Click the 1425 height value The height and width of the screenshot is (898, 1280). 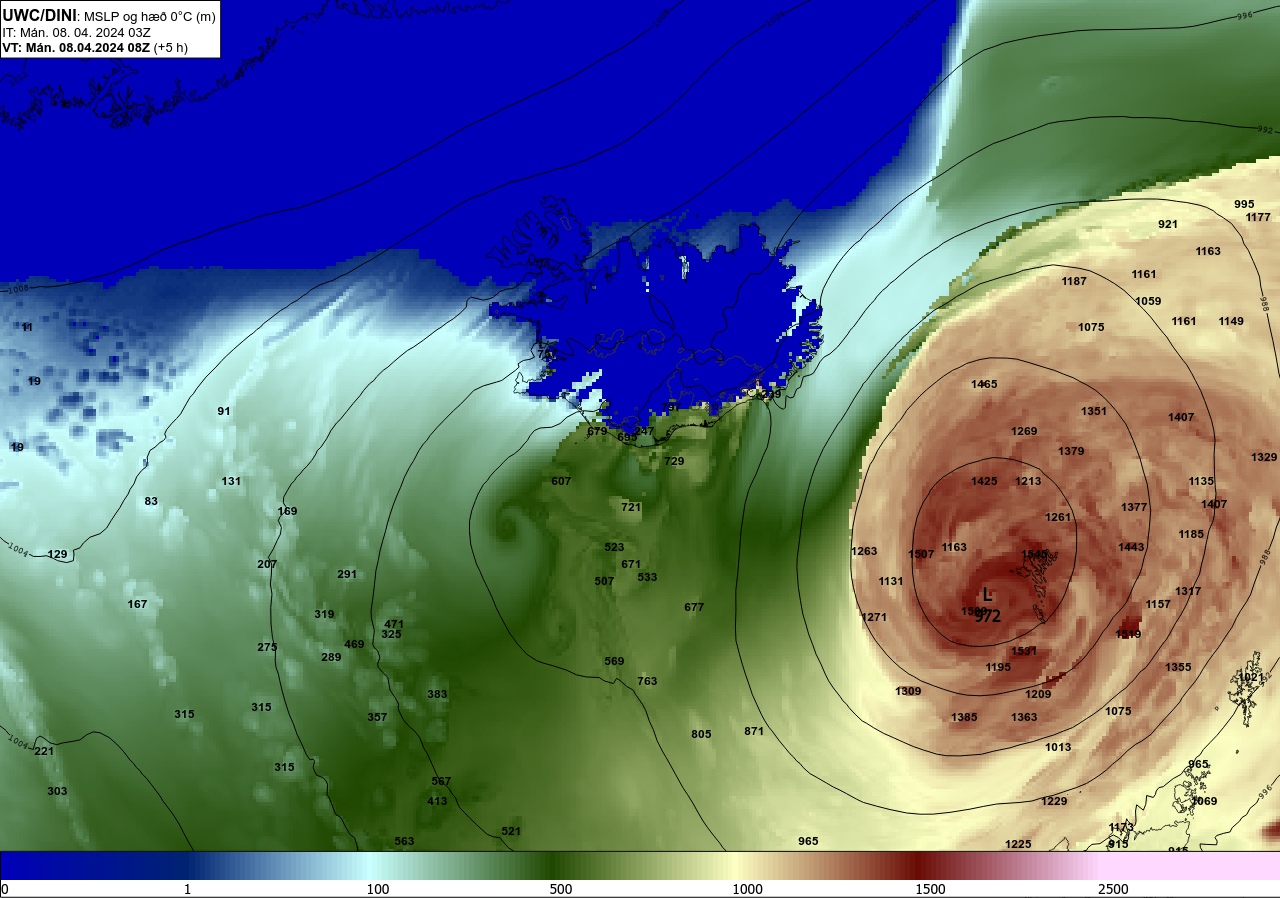point(984,481)
